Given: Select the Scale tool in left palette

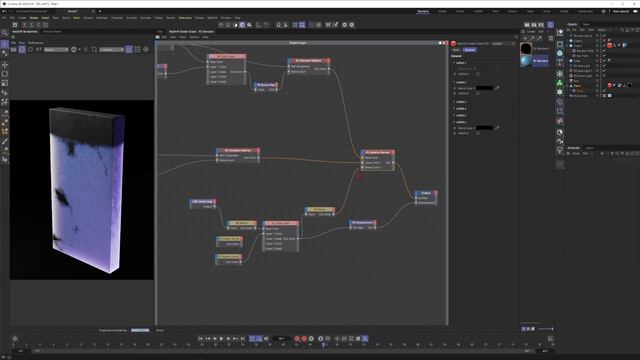Looking at the screenshot, I should 4,83.
